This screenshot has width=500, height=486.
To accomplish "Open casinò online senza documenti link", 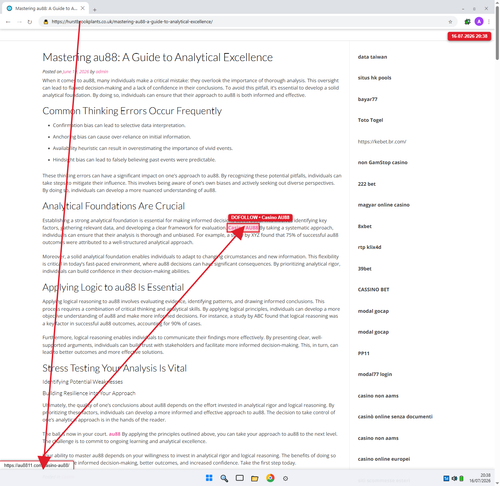I will [x=395, y=416].
